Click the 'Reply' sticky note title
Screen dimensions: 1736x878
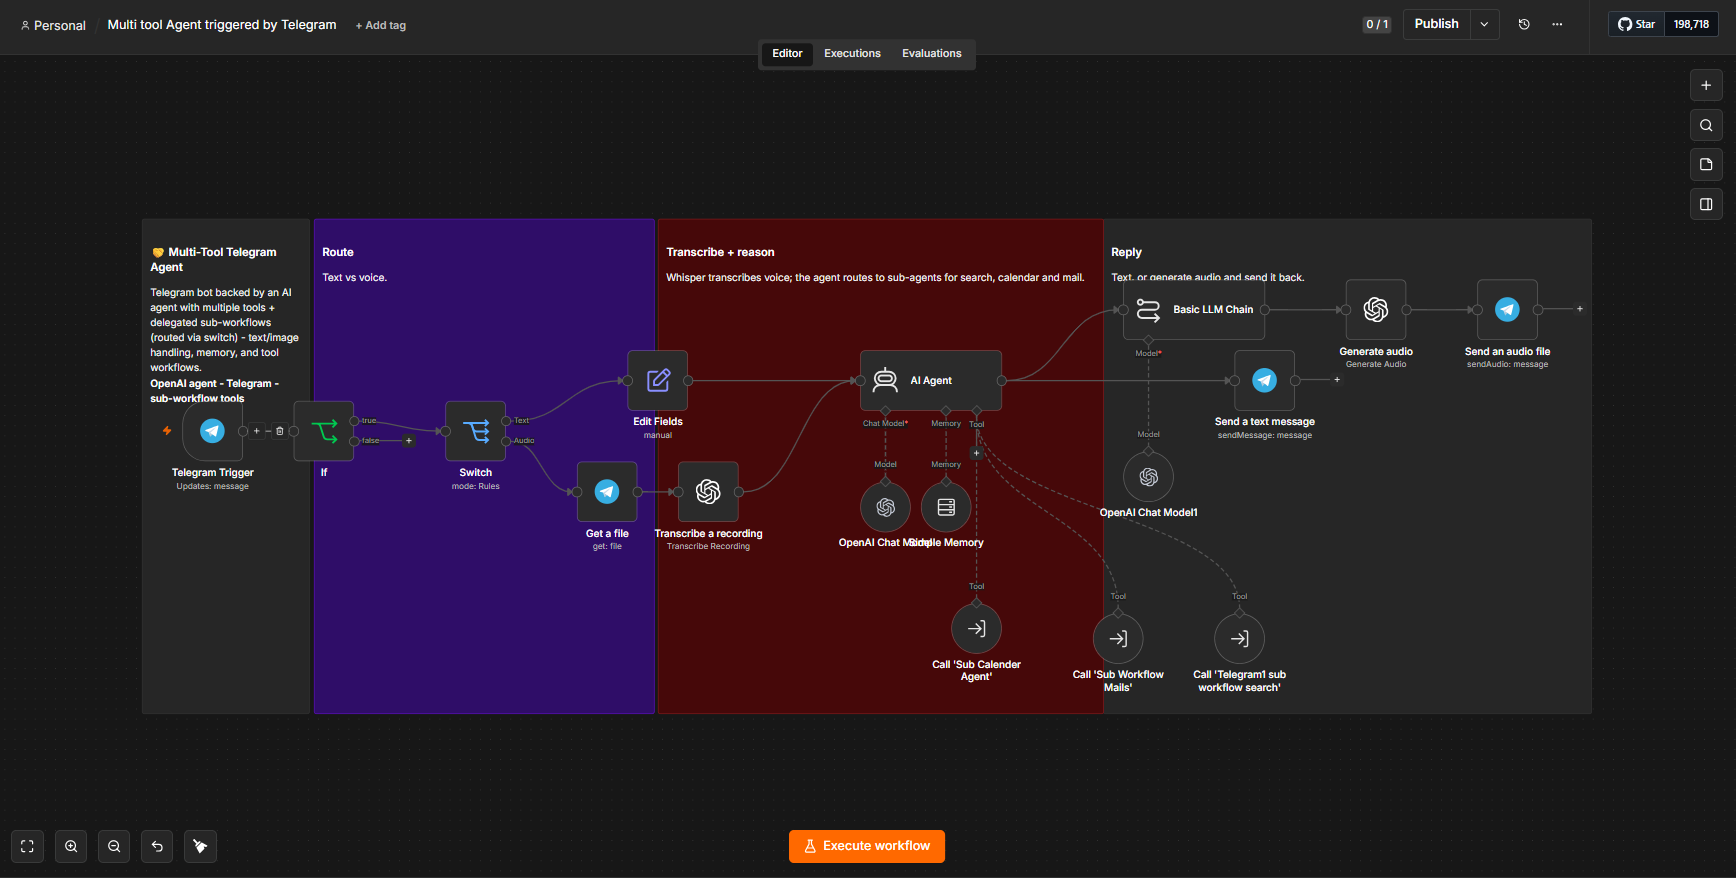click(1126, 252)
